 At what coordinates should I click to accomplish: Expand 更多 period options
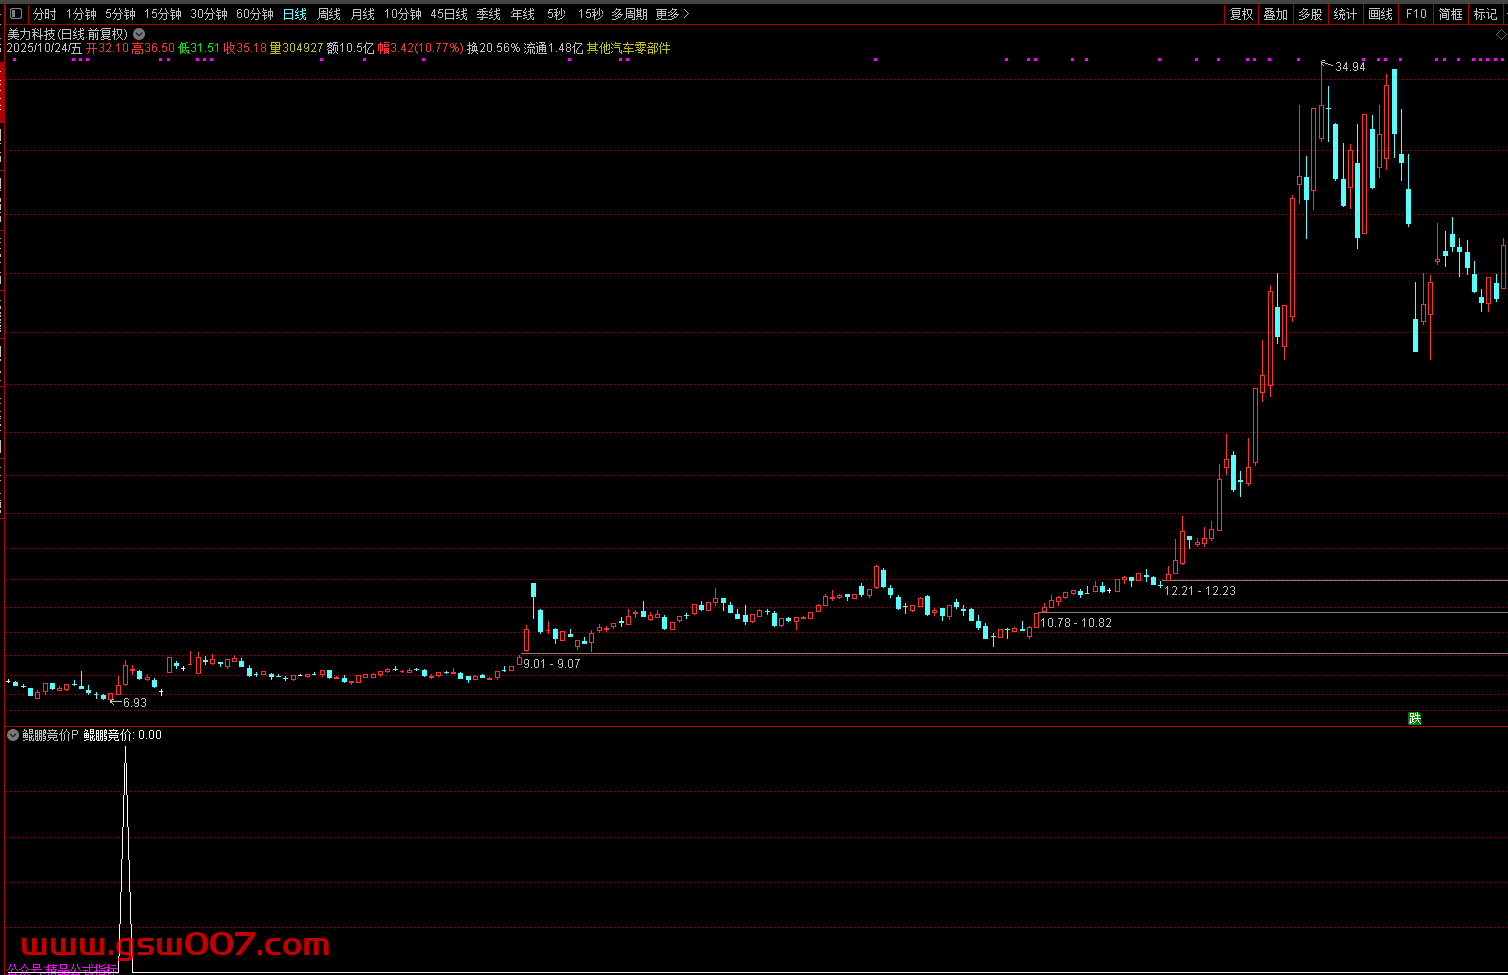pos(672,14)
